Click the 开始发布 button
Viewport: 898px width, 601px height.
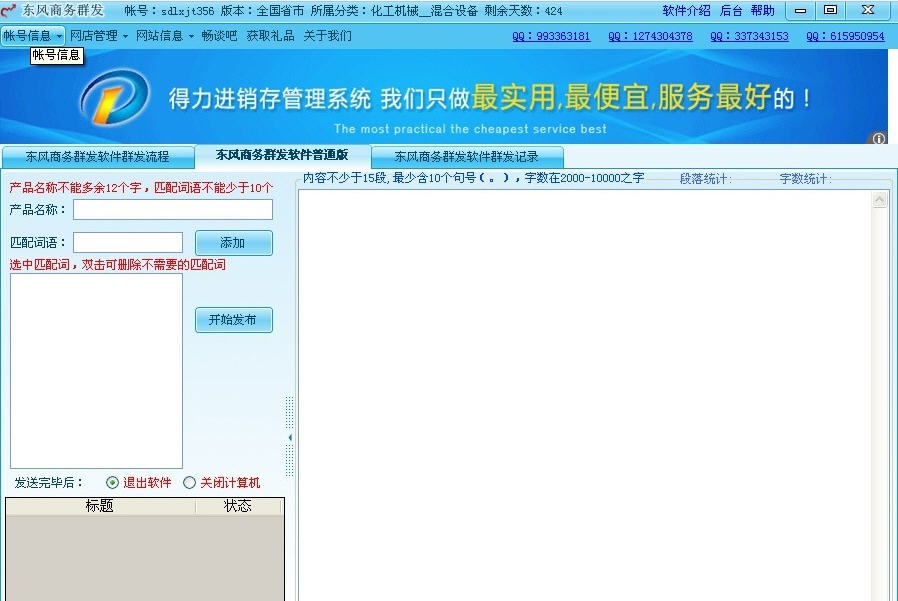click(x=234, y=320)
